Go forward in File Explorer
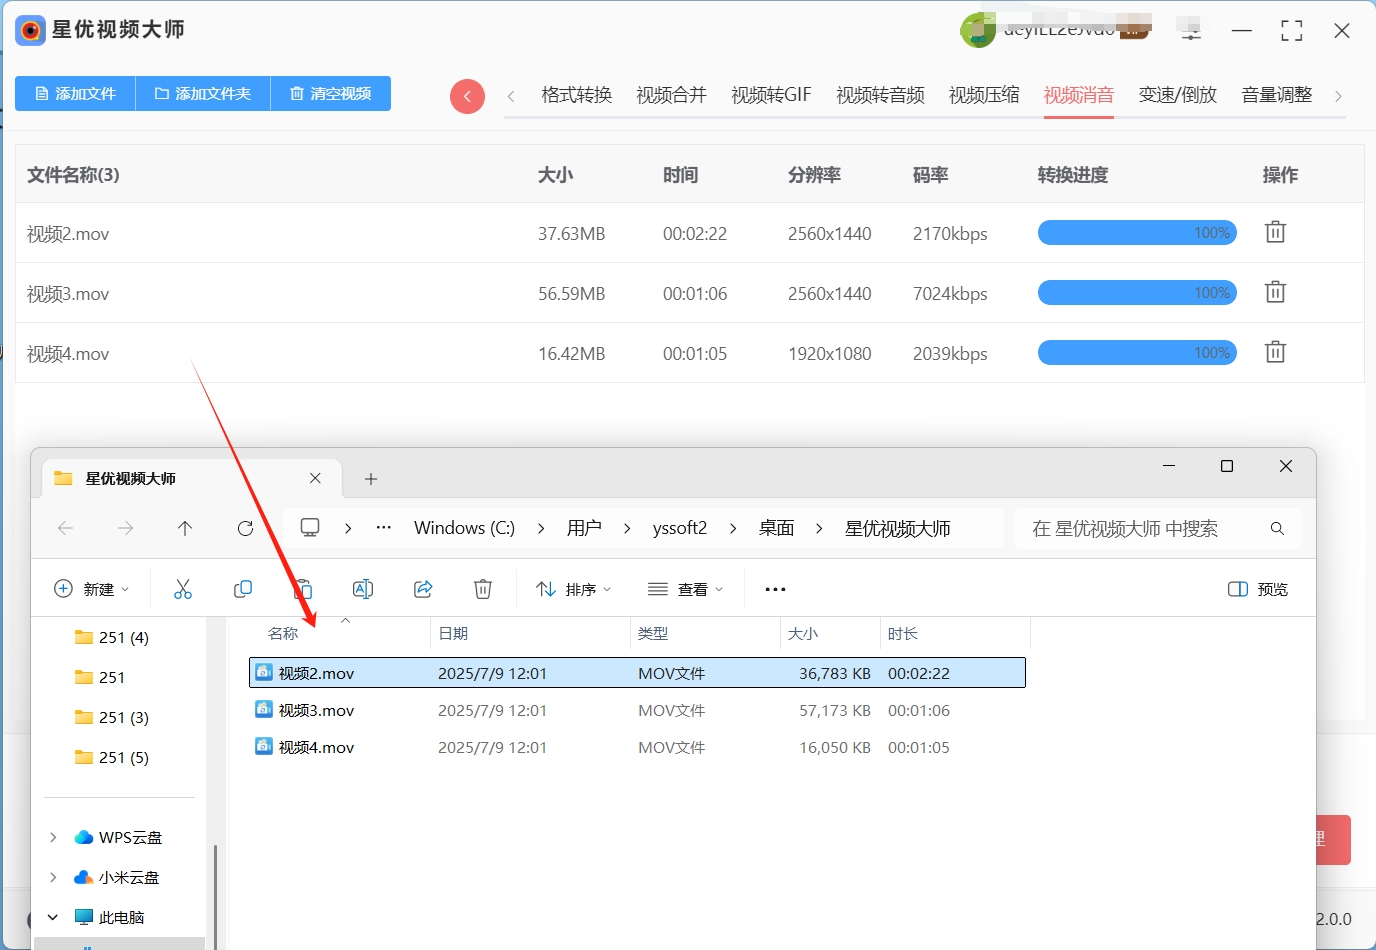The width and height of the screenshot is (1376, 950). (126, 528)
